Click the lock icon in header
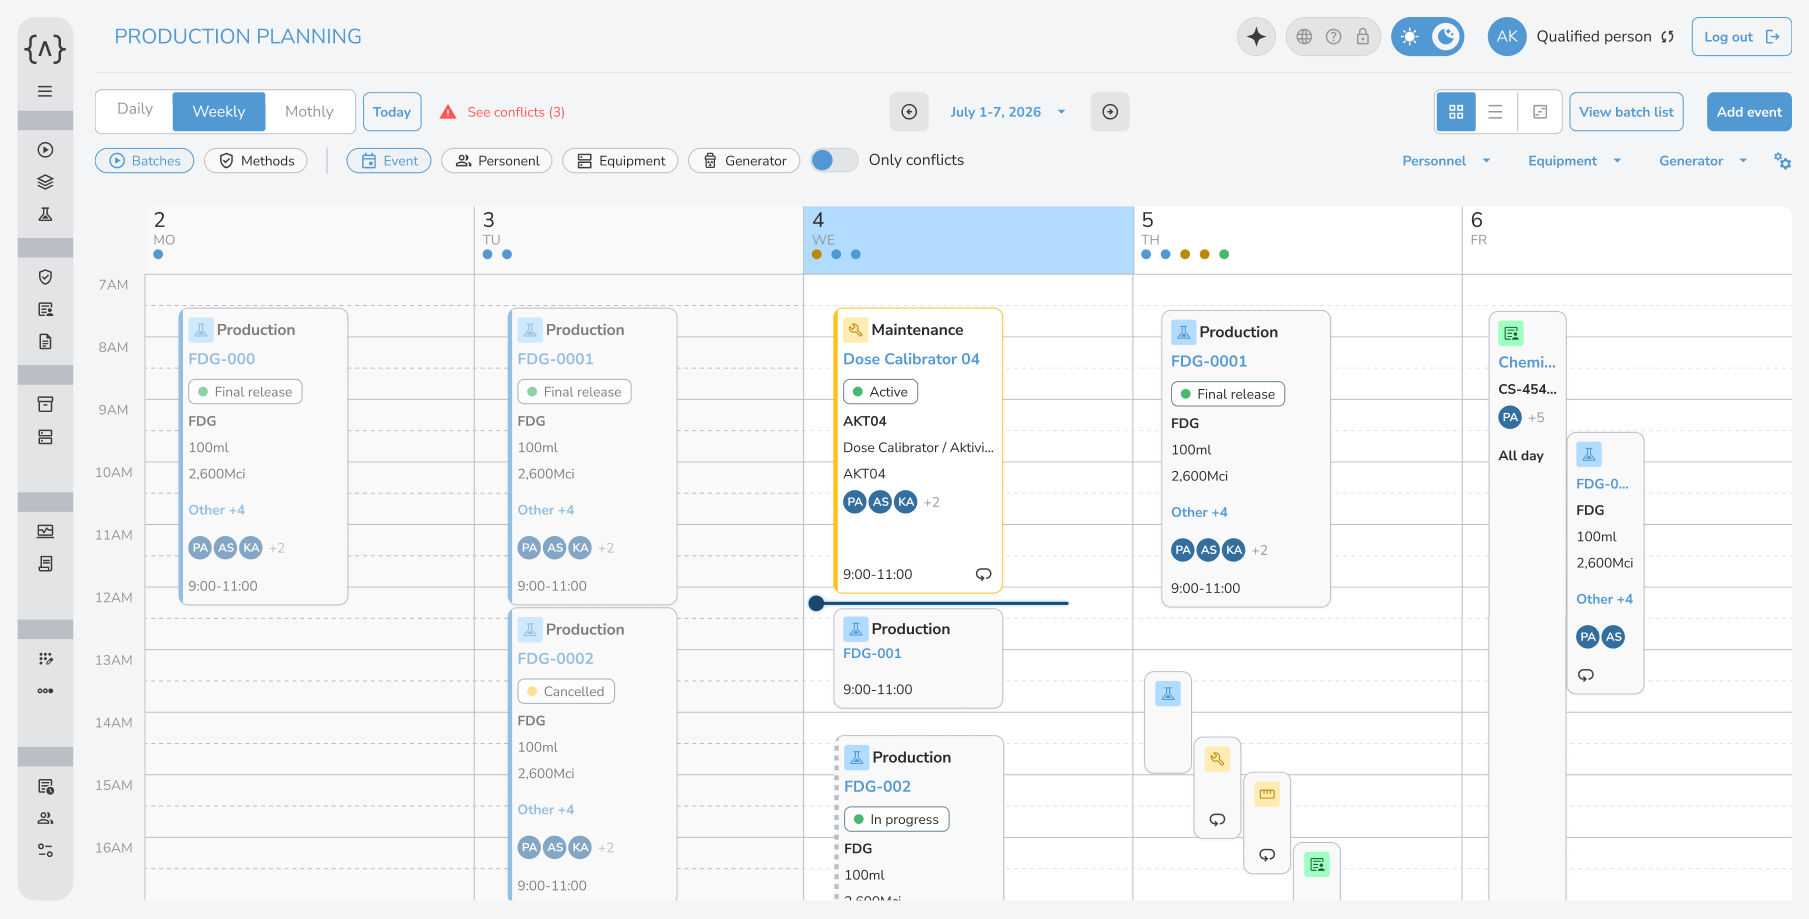 click(1362, 37)
